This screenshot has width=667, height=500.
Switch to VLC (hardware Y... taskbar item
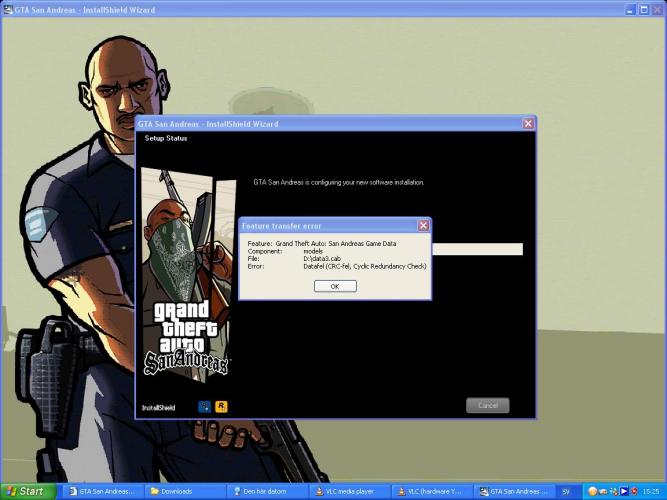pos(432,492)
